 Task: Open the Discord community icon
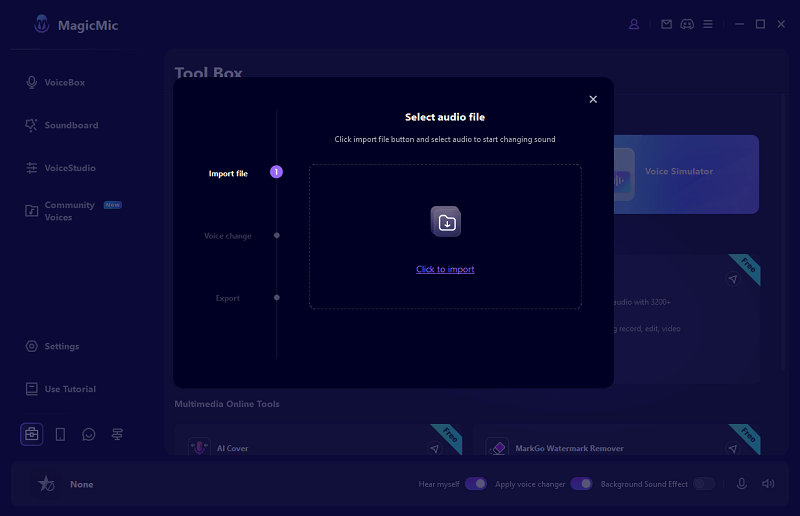click(687, 24)
